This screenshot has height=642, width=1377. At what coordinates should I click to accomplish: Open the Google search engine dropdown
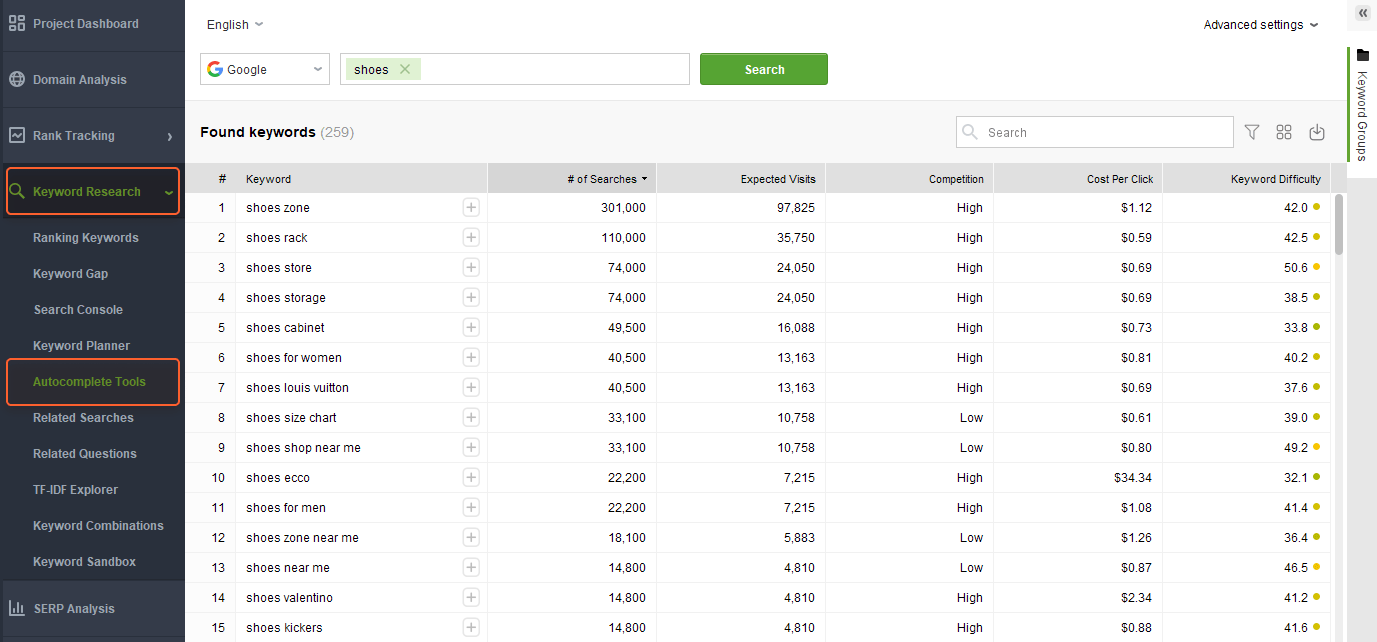tap(265, 69)
